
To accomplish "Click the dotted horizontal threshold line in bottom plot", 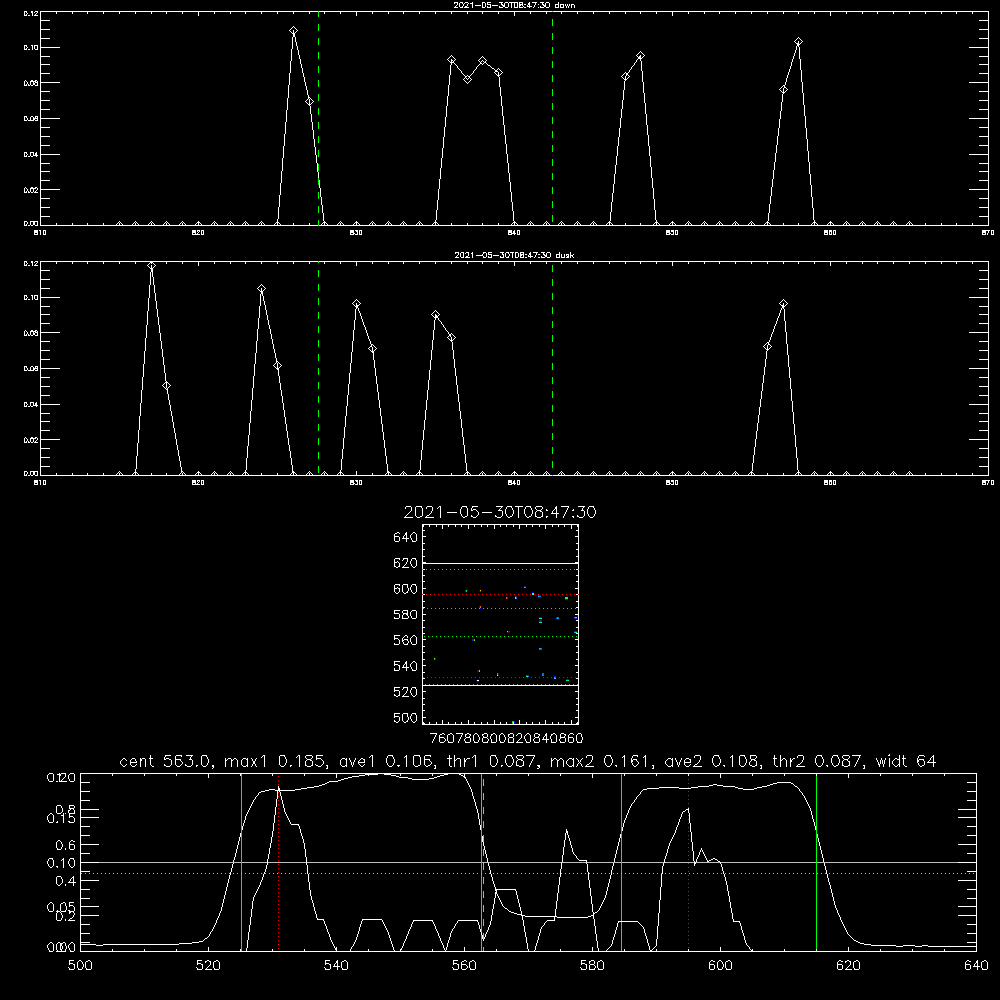I will (528, 873).
